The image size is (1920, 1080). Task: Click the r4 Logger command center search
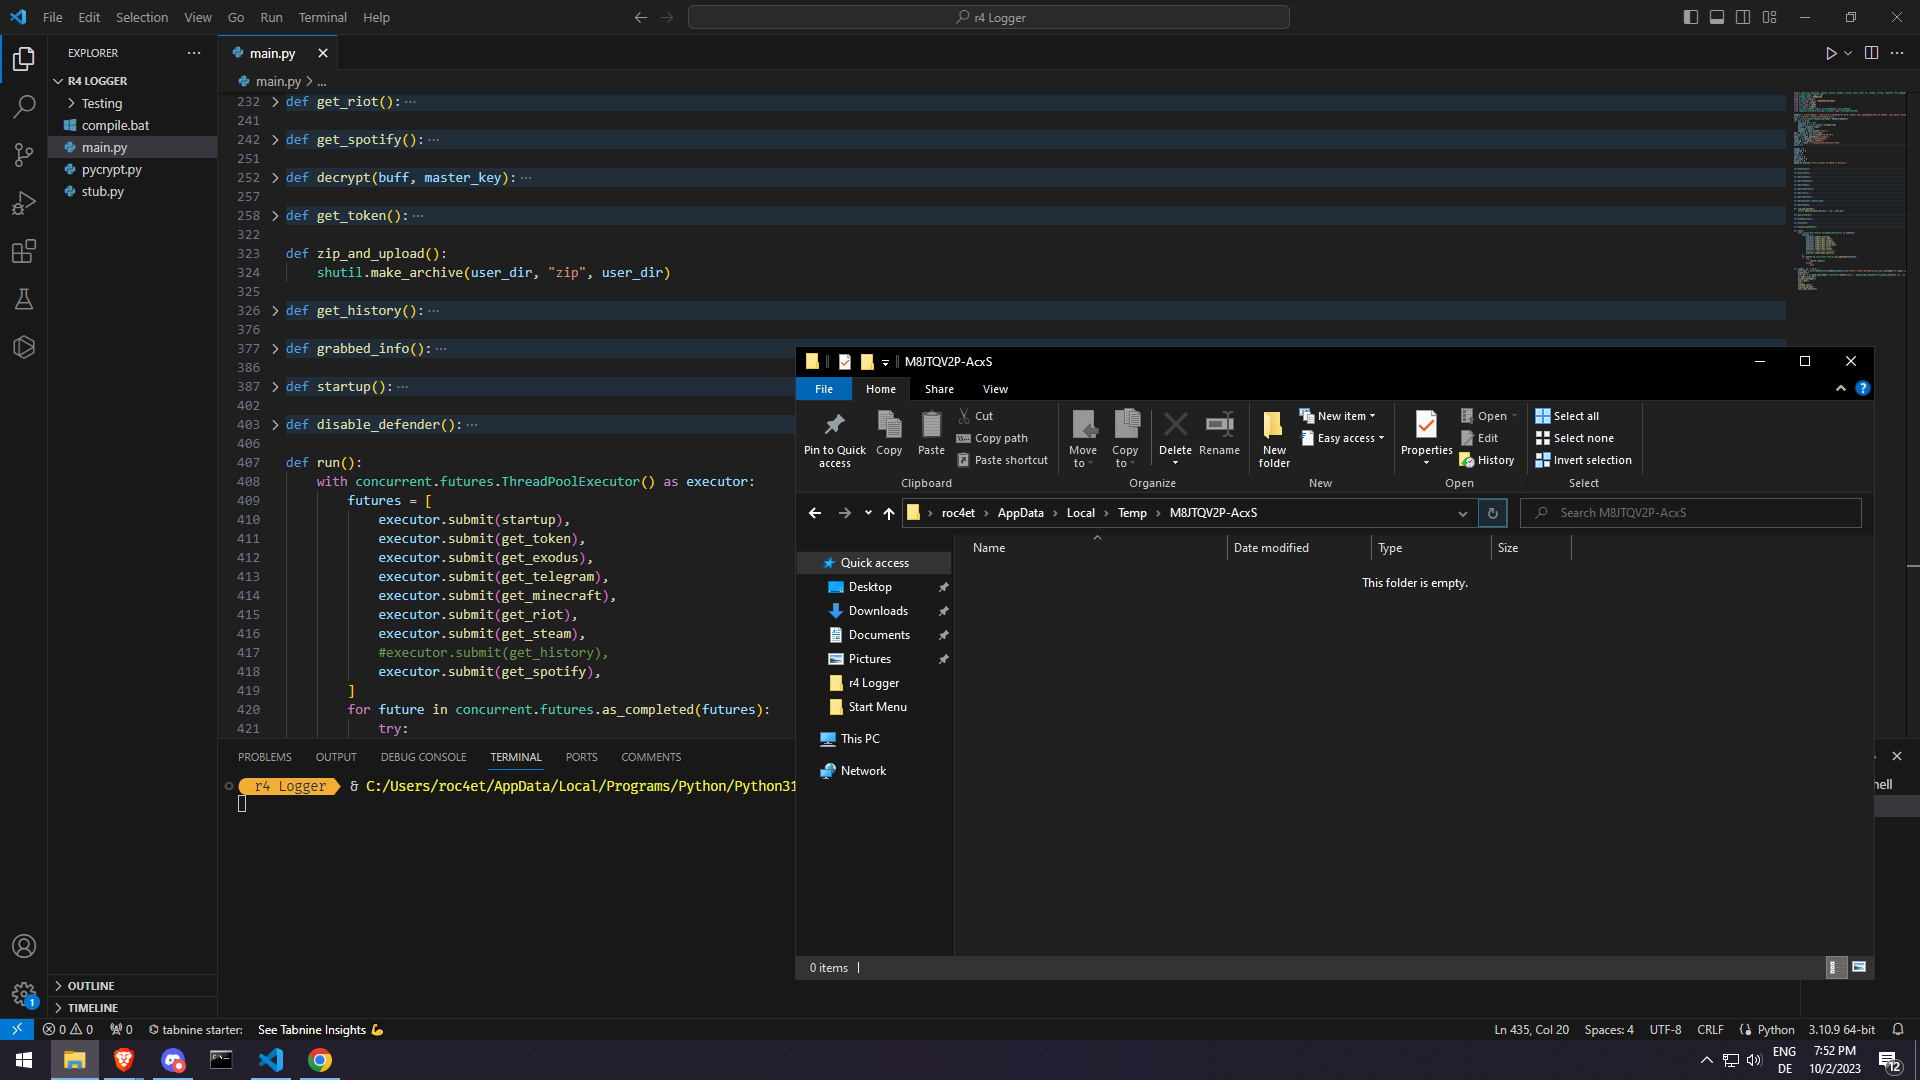click(989, 17)
